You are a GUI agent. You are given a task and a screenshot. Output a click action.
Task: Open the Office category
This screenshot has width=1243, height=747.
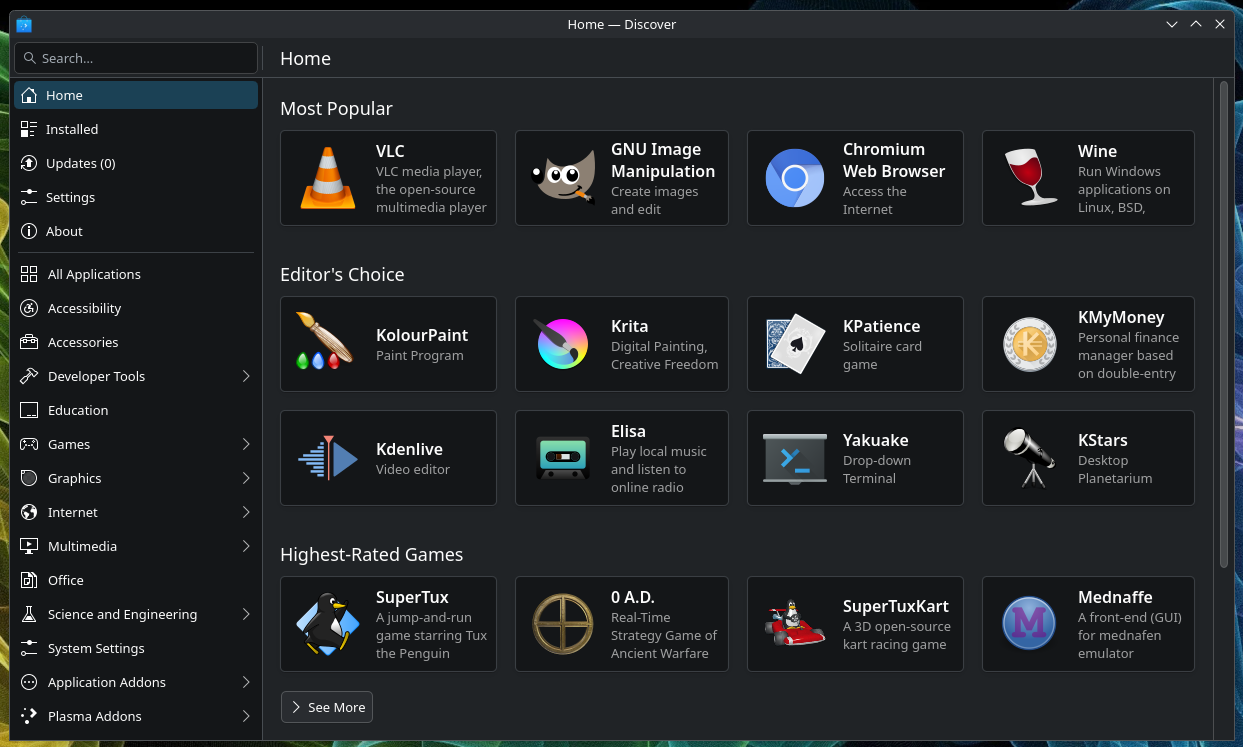[x=136, y=580]
